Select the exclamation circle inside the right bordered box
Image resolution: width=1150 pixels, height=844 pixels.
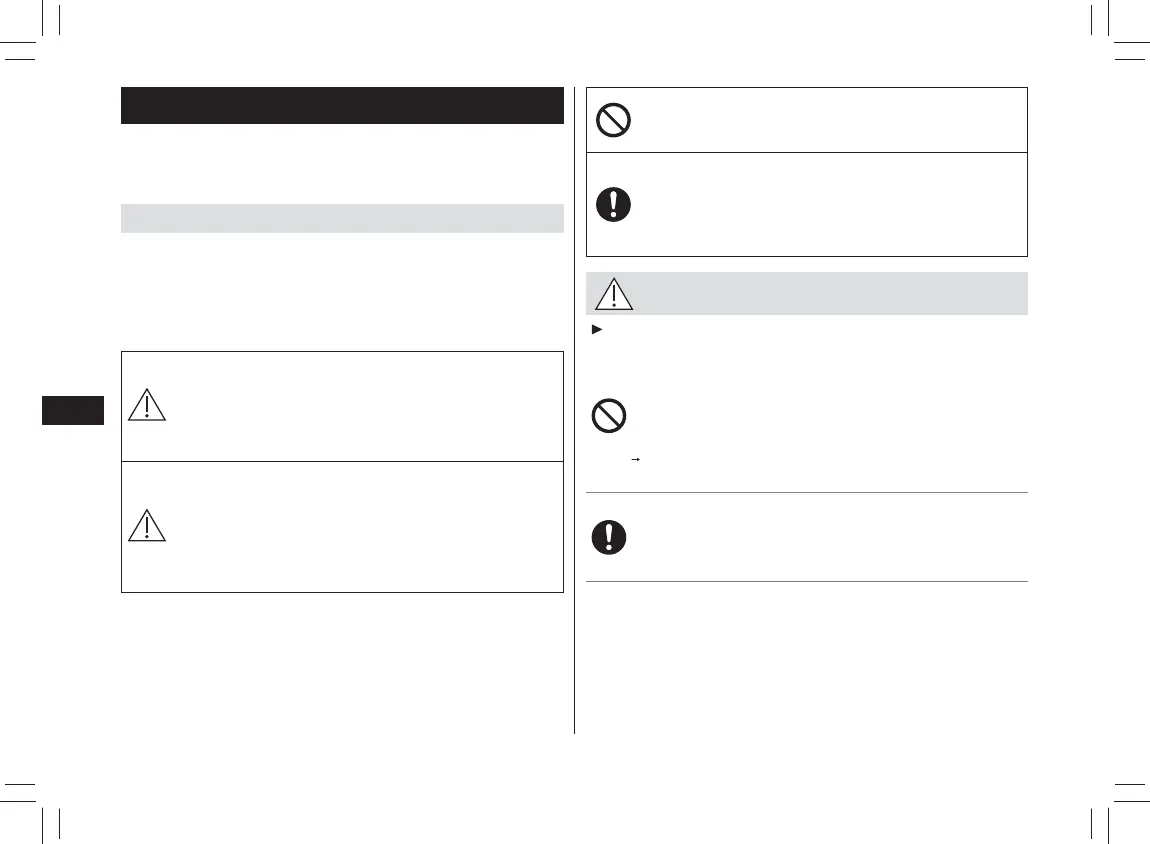click(x=613, y=204)
